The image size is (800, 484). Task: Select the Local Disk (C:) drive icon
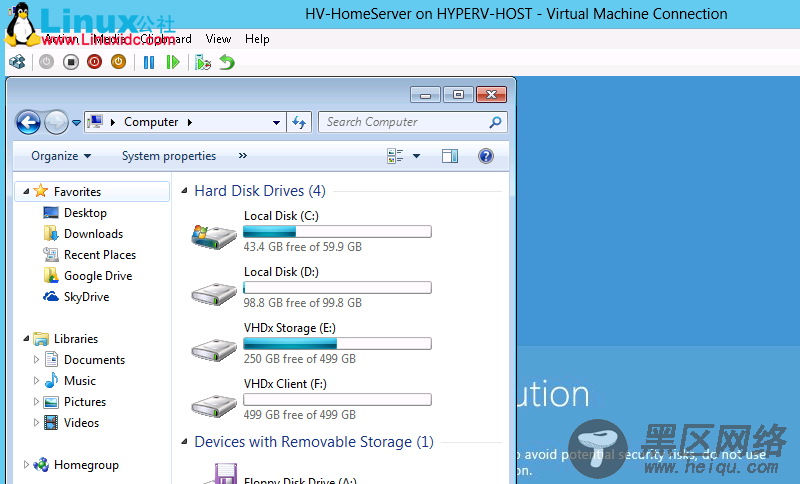click(x=214, y=237)
